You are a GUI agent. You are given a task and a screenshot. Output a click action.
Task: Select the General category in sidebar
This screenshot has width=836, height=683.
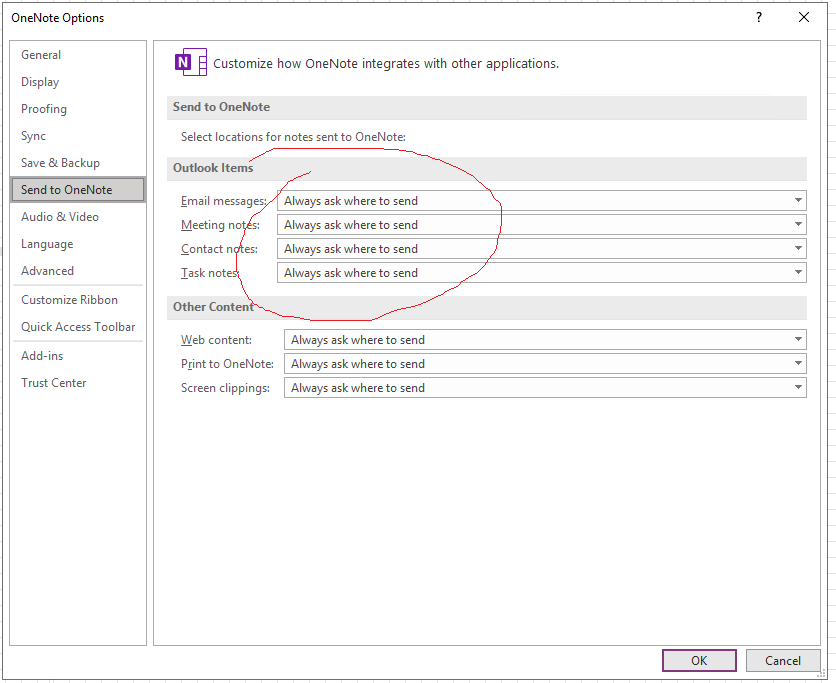41,54
